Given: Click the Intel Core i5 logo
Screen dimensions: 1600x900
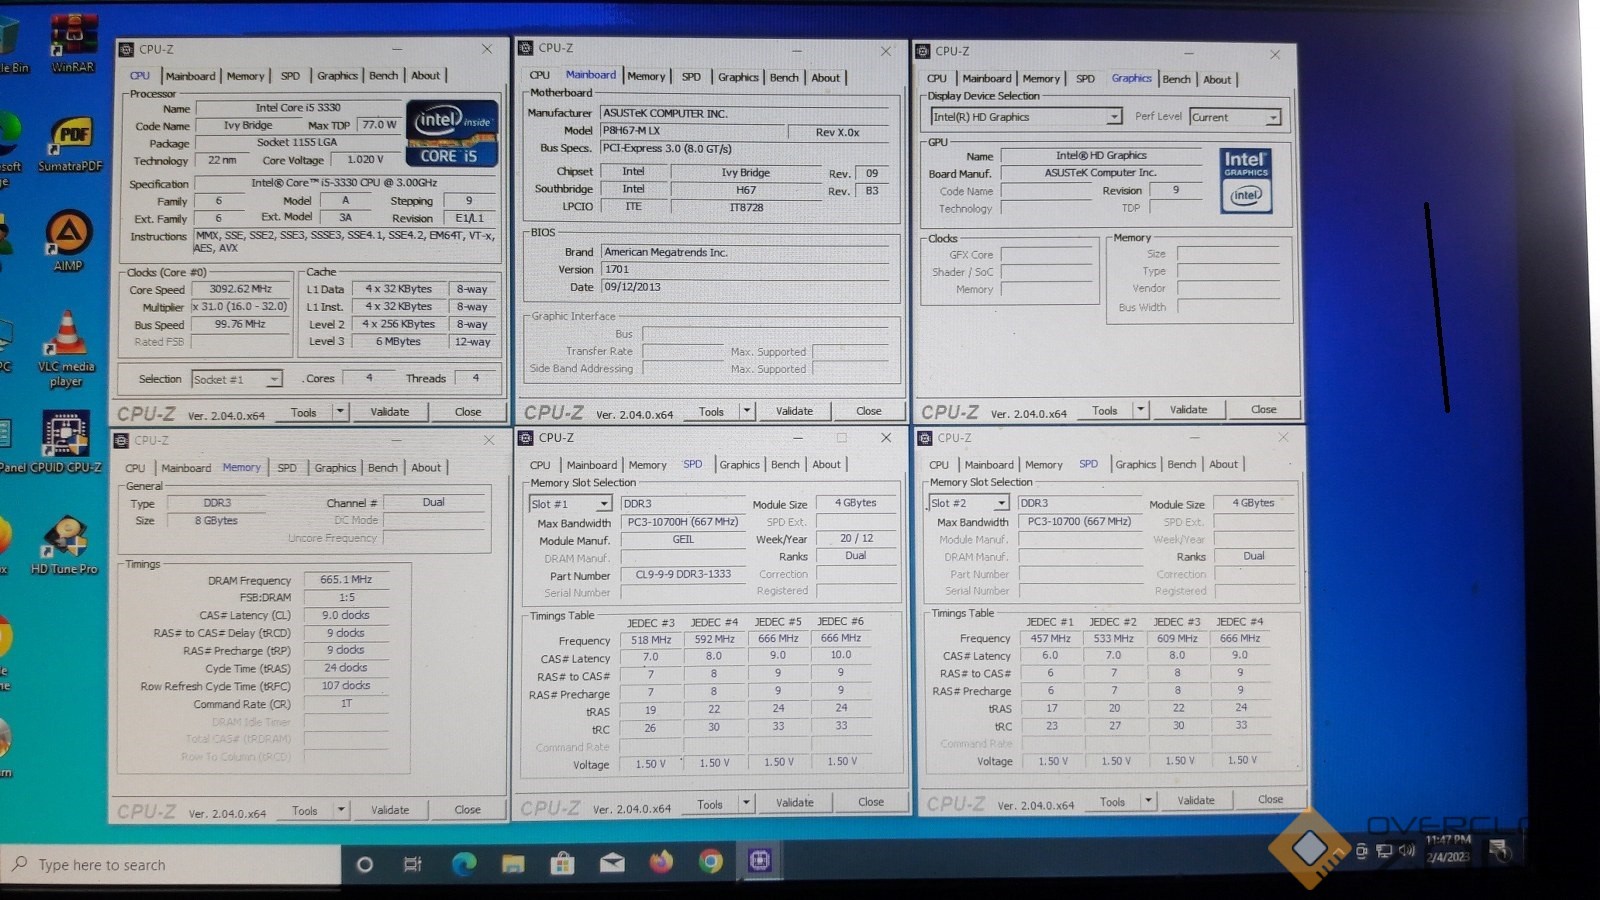Looking at the screenshot, I should click(452, 133).
